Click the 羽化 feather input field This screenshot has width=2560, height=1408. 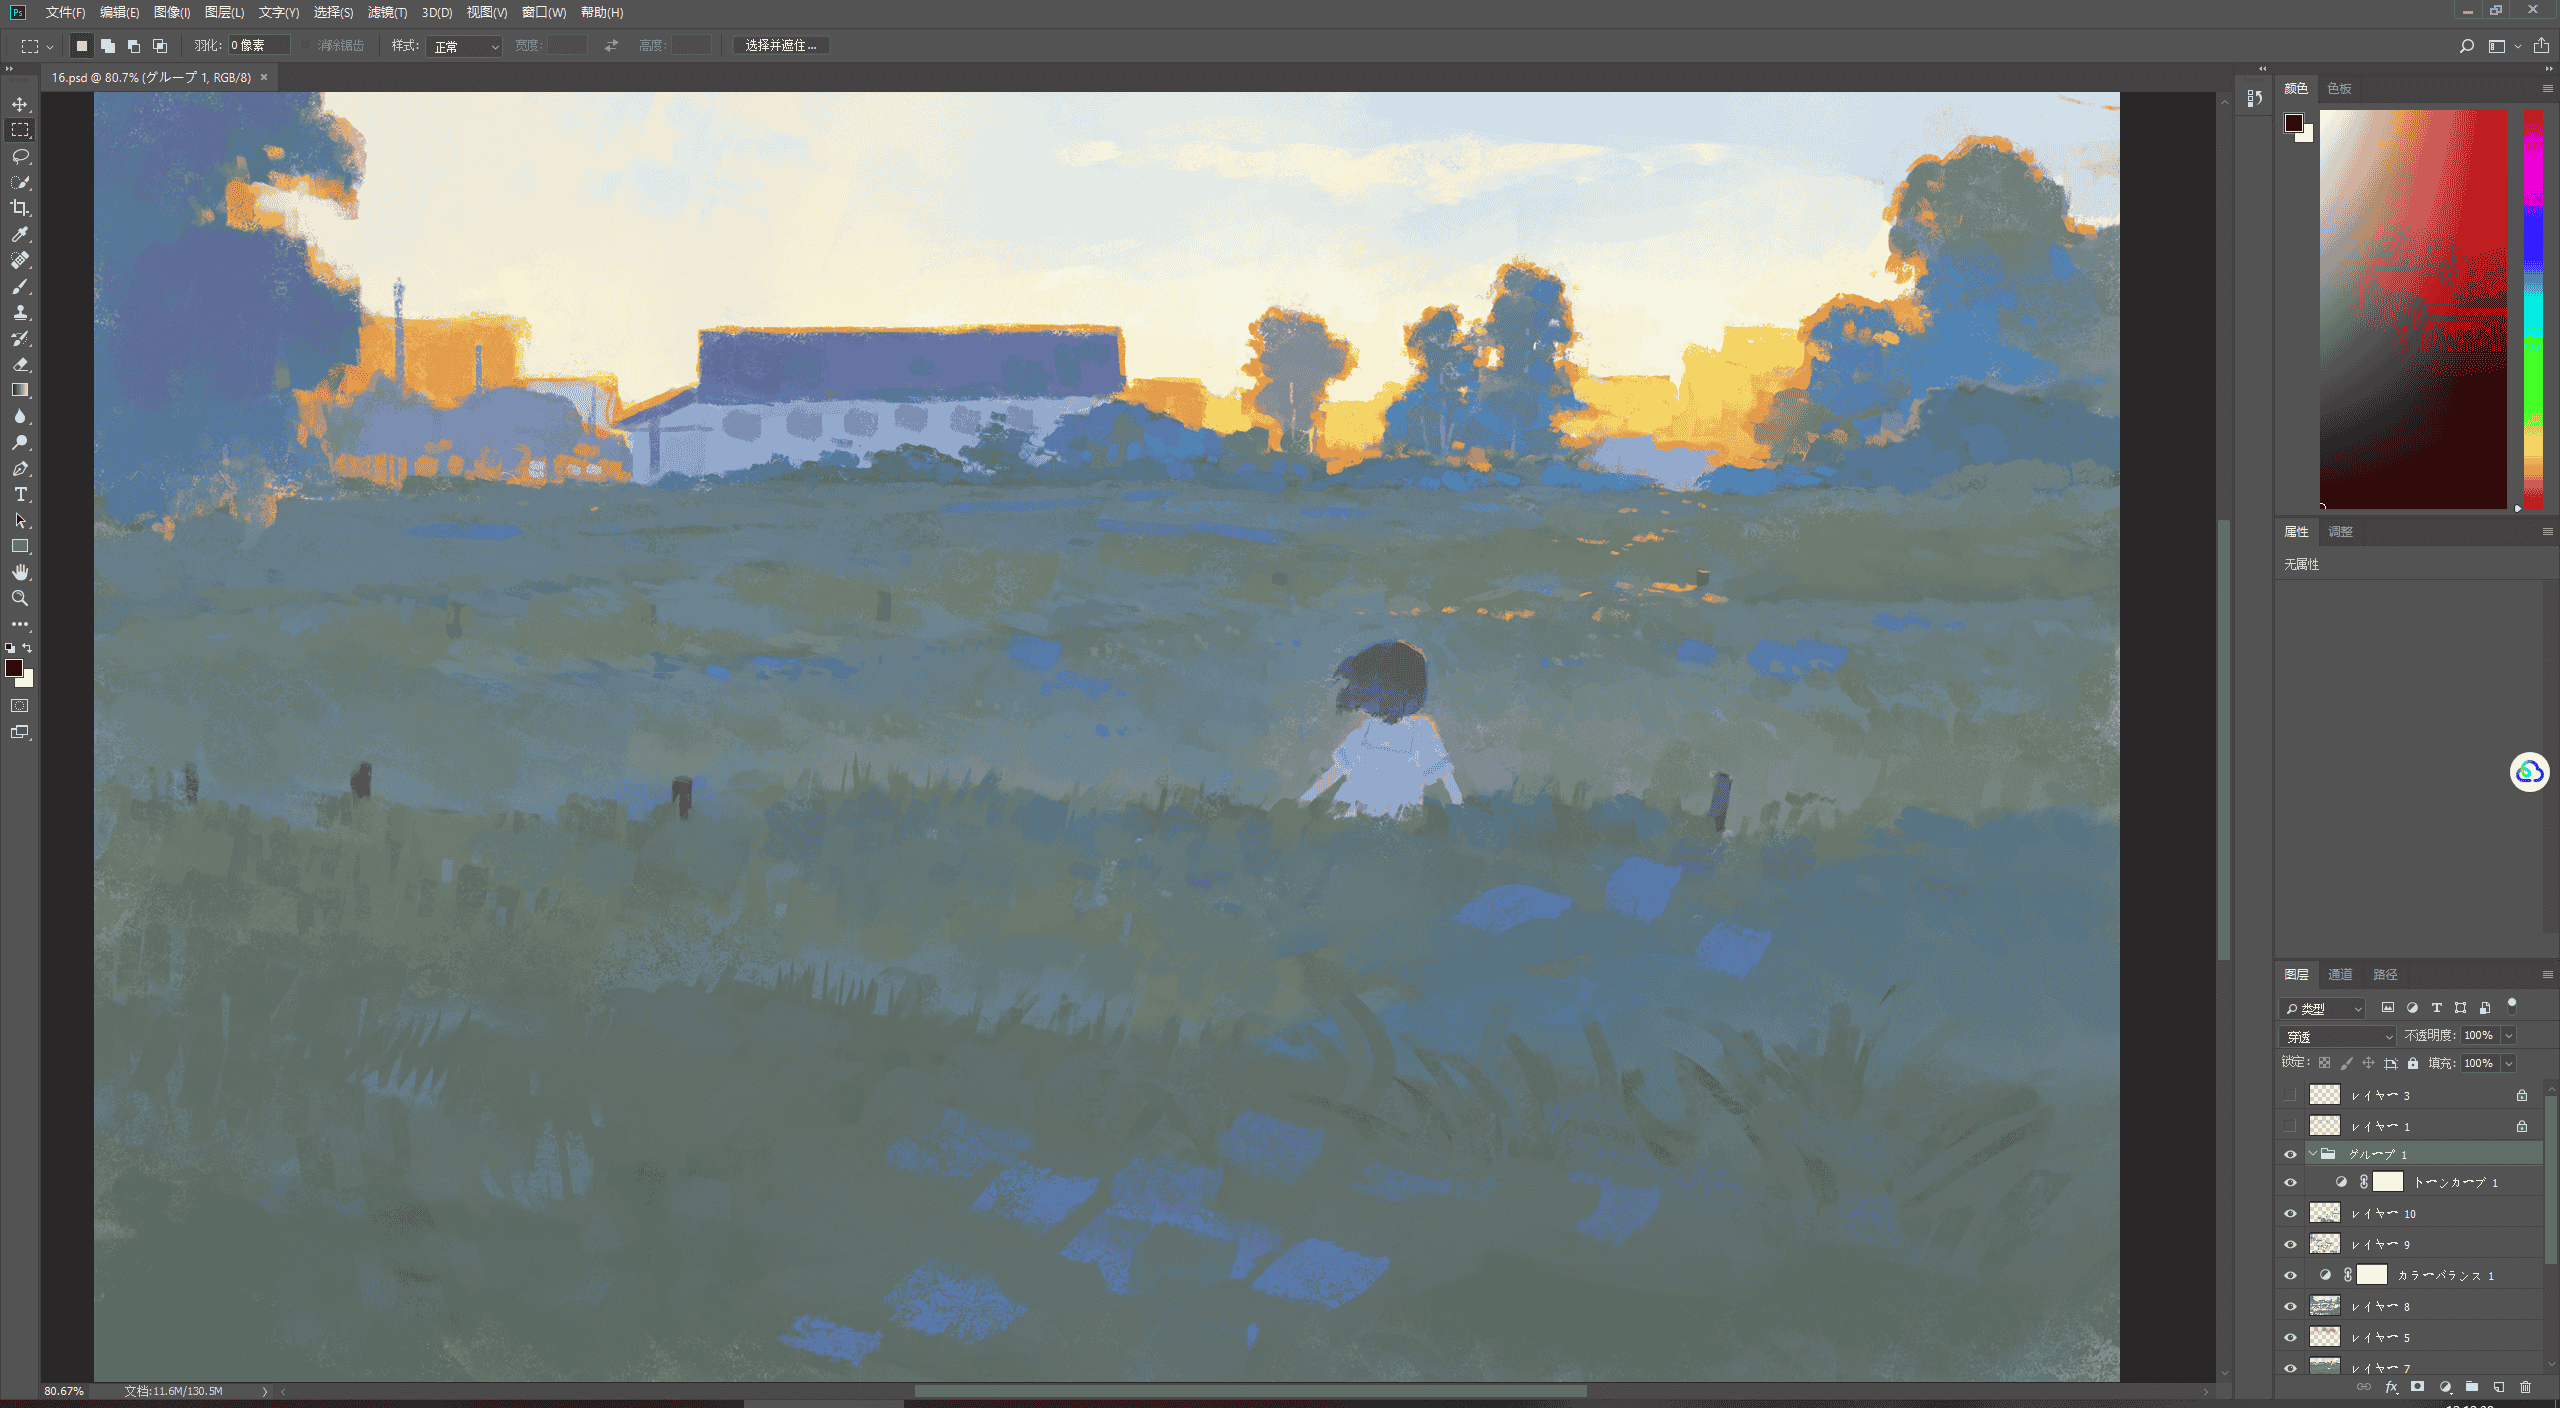point(258,45)
